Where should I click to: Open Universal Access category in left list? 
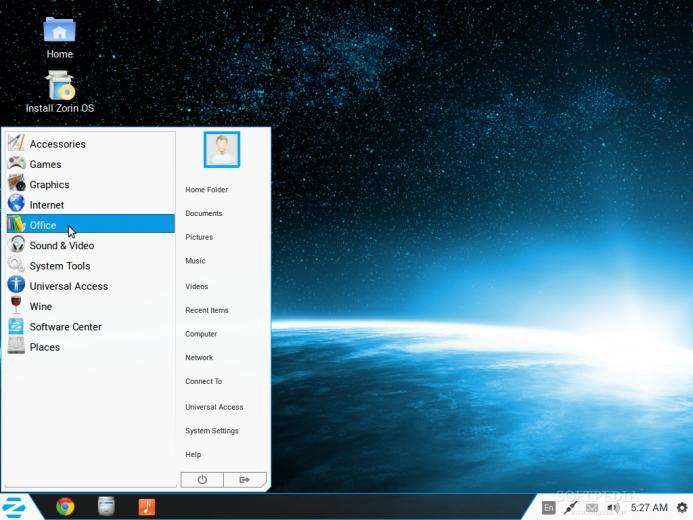tap(91, 286)
